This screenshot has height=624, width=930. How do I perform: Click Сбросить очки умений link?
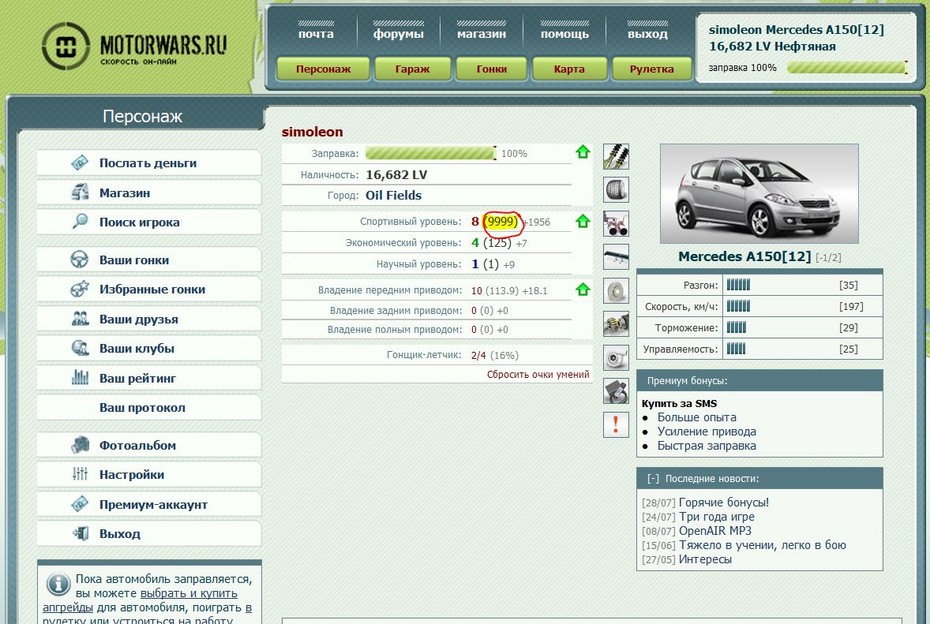[538, 374]
